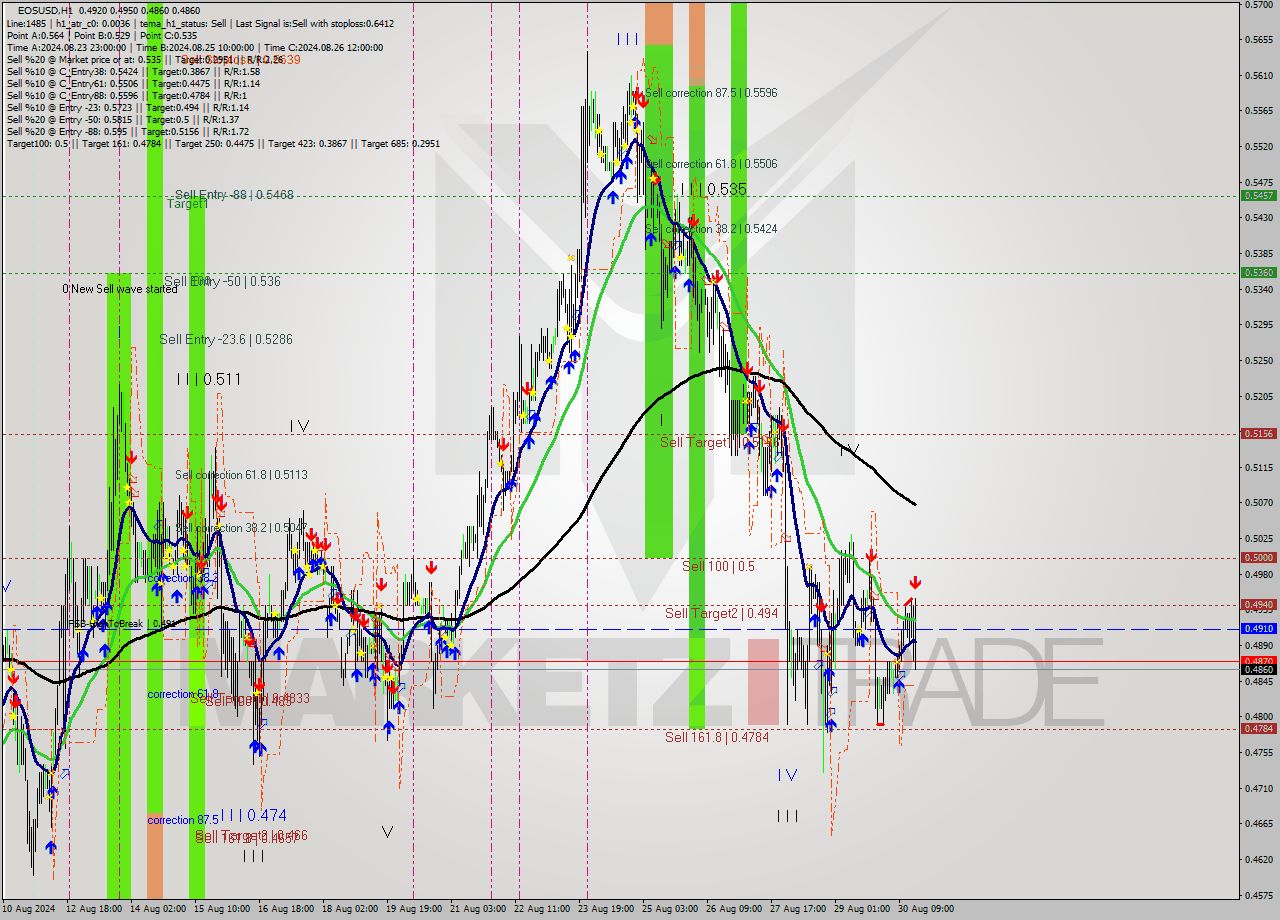The image size is (1280, 920).
Task: Click 'Sell correction 61.8 | 0.5506' label
Action: (x=711, y=164)
